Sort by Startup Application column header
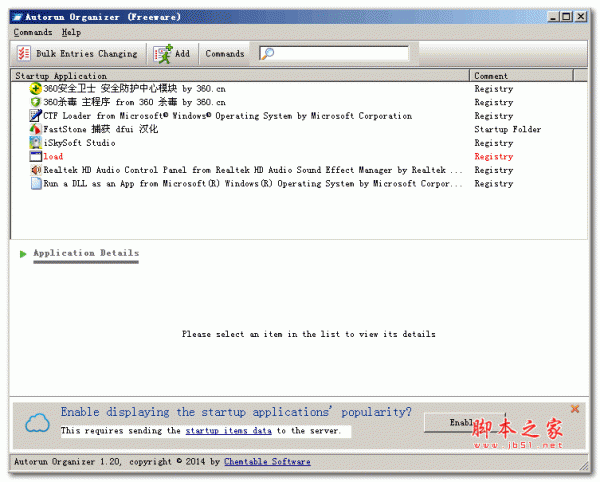Viewport: 600px width, 482px height. (x=240, y=76)
